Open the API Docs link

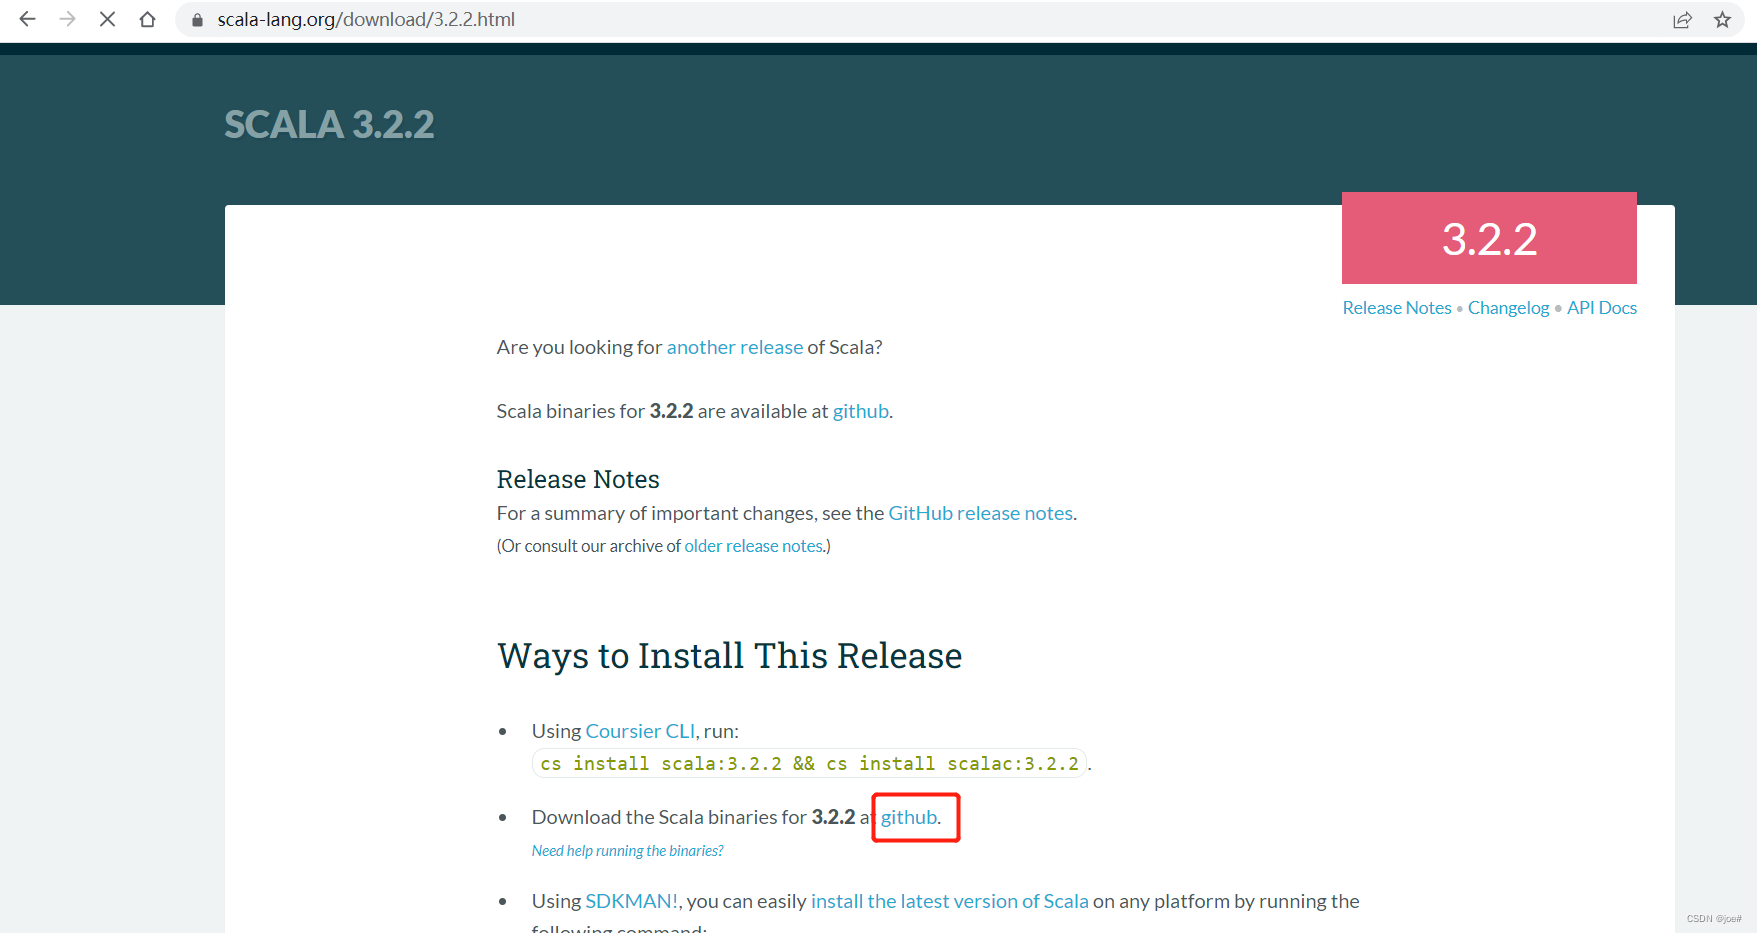[x=1601, y=308]
